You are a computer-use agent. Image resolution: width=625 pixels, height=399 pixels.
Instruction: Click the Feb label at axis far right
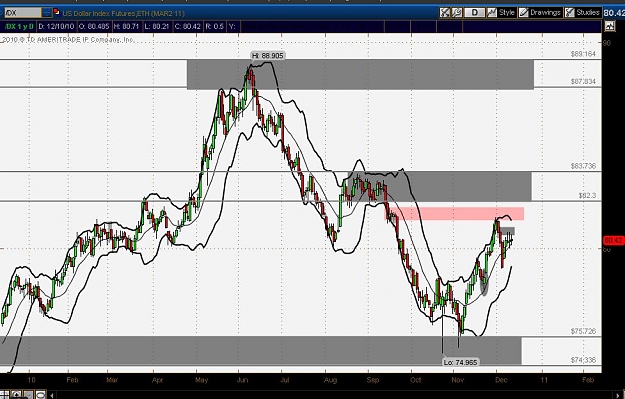click(x=588, y=380)
